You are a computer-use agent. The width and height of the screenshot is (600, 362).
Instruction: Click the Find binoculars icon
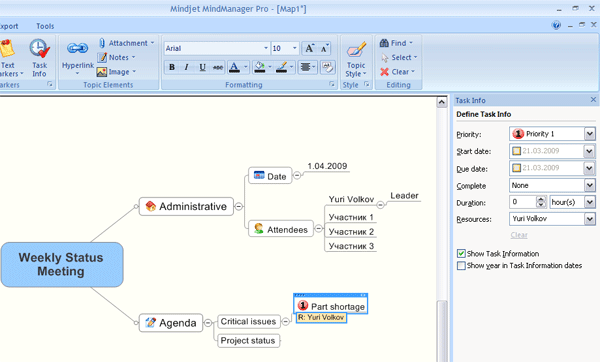point(384,43)
